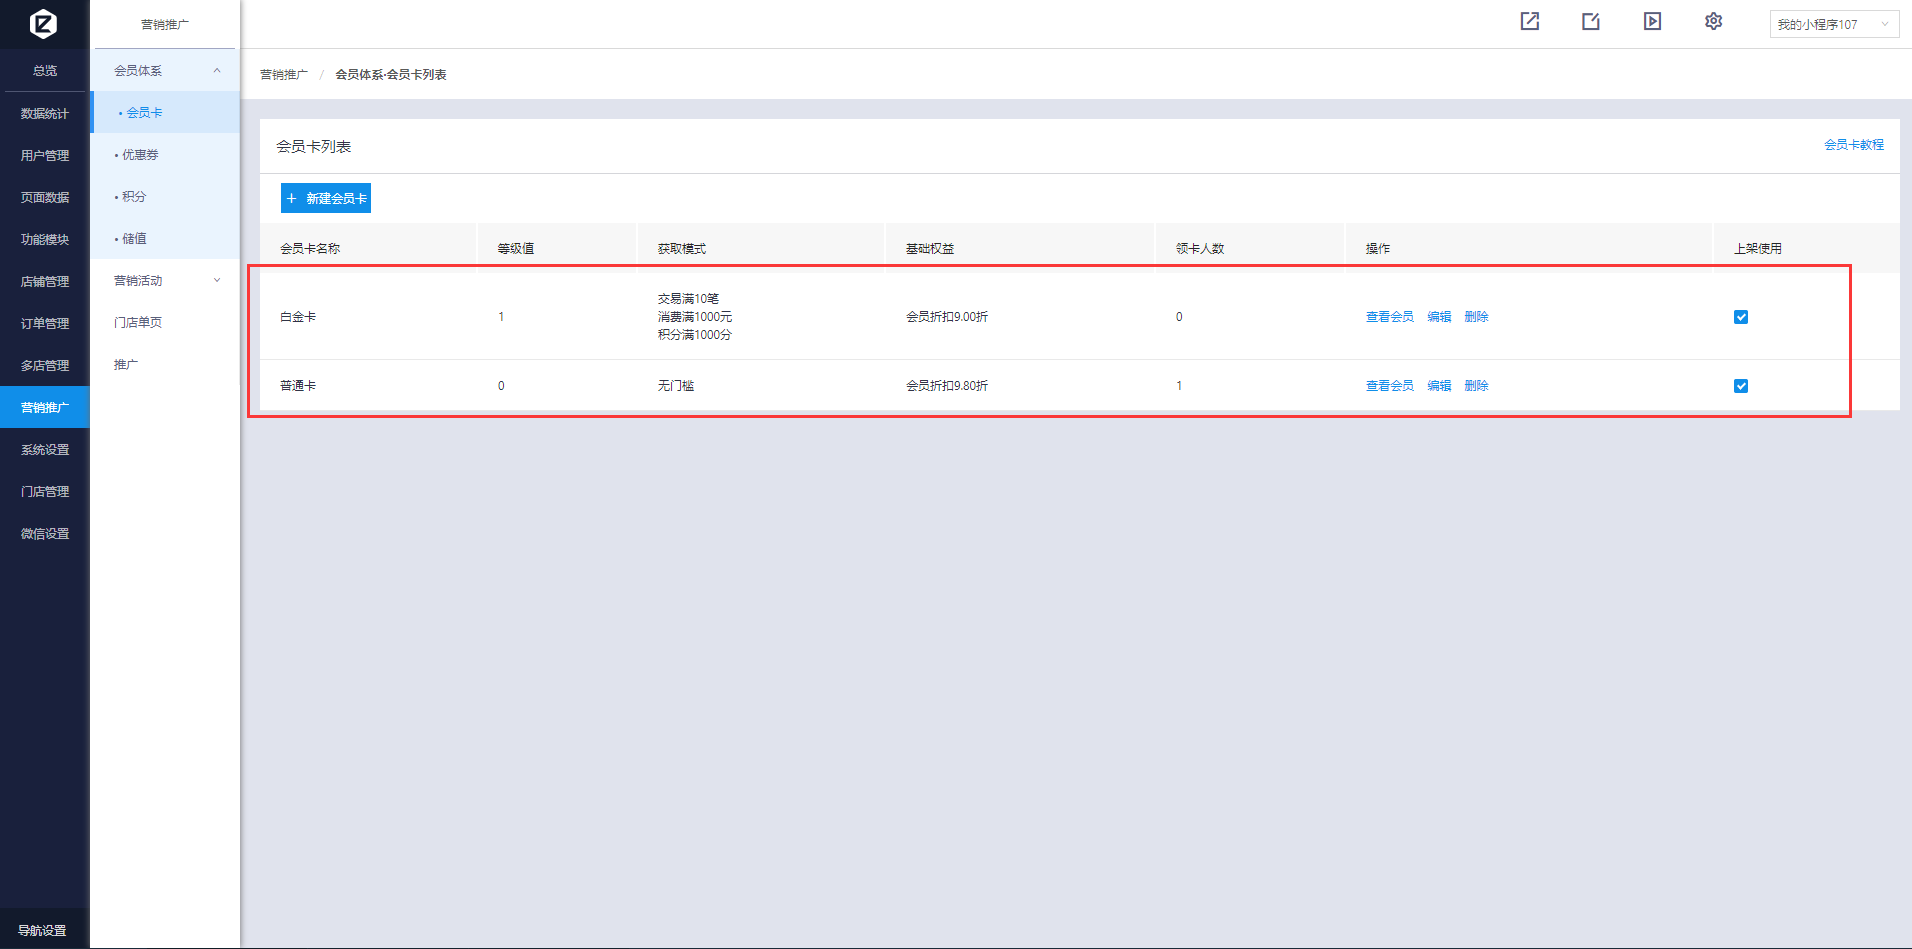1912x949 pixels.
Task: Collapse the 会员体系 submenu
Action: coord(217,70)
